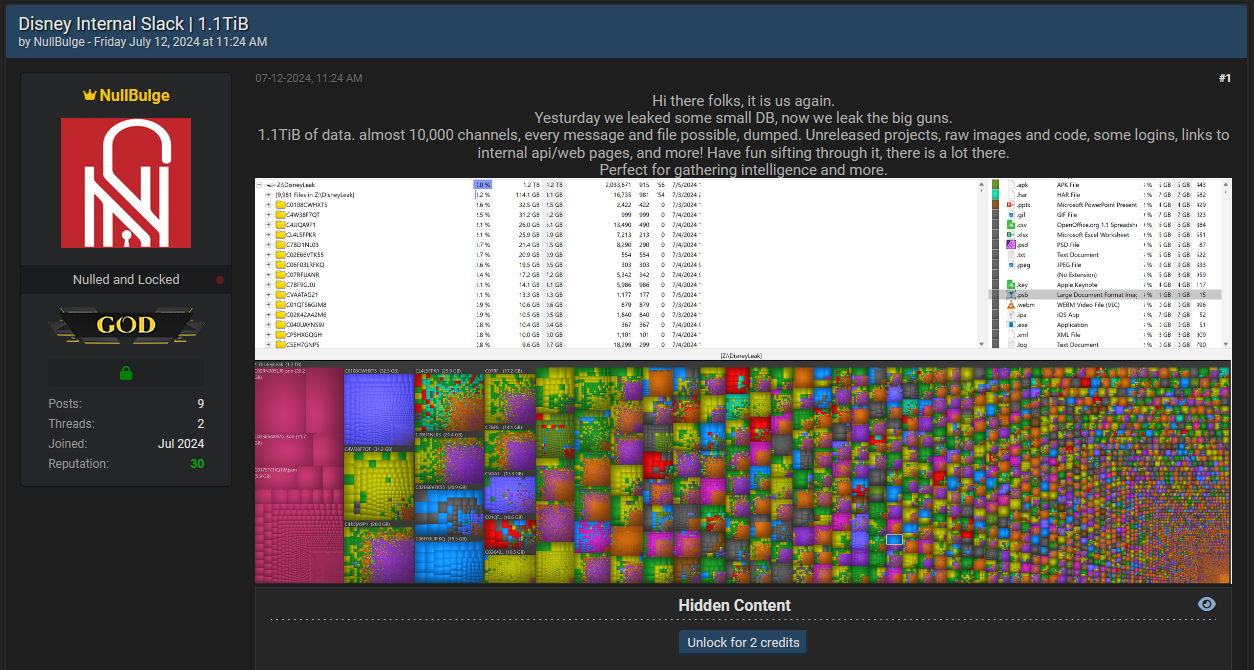Select the PSD File extension icon
The width and height of the screenshot is (1254, 670).
pyautogui.click(x=1010, y=245)
